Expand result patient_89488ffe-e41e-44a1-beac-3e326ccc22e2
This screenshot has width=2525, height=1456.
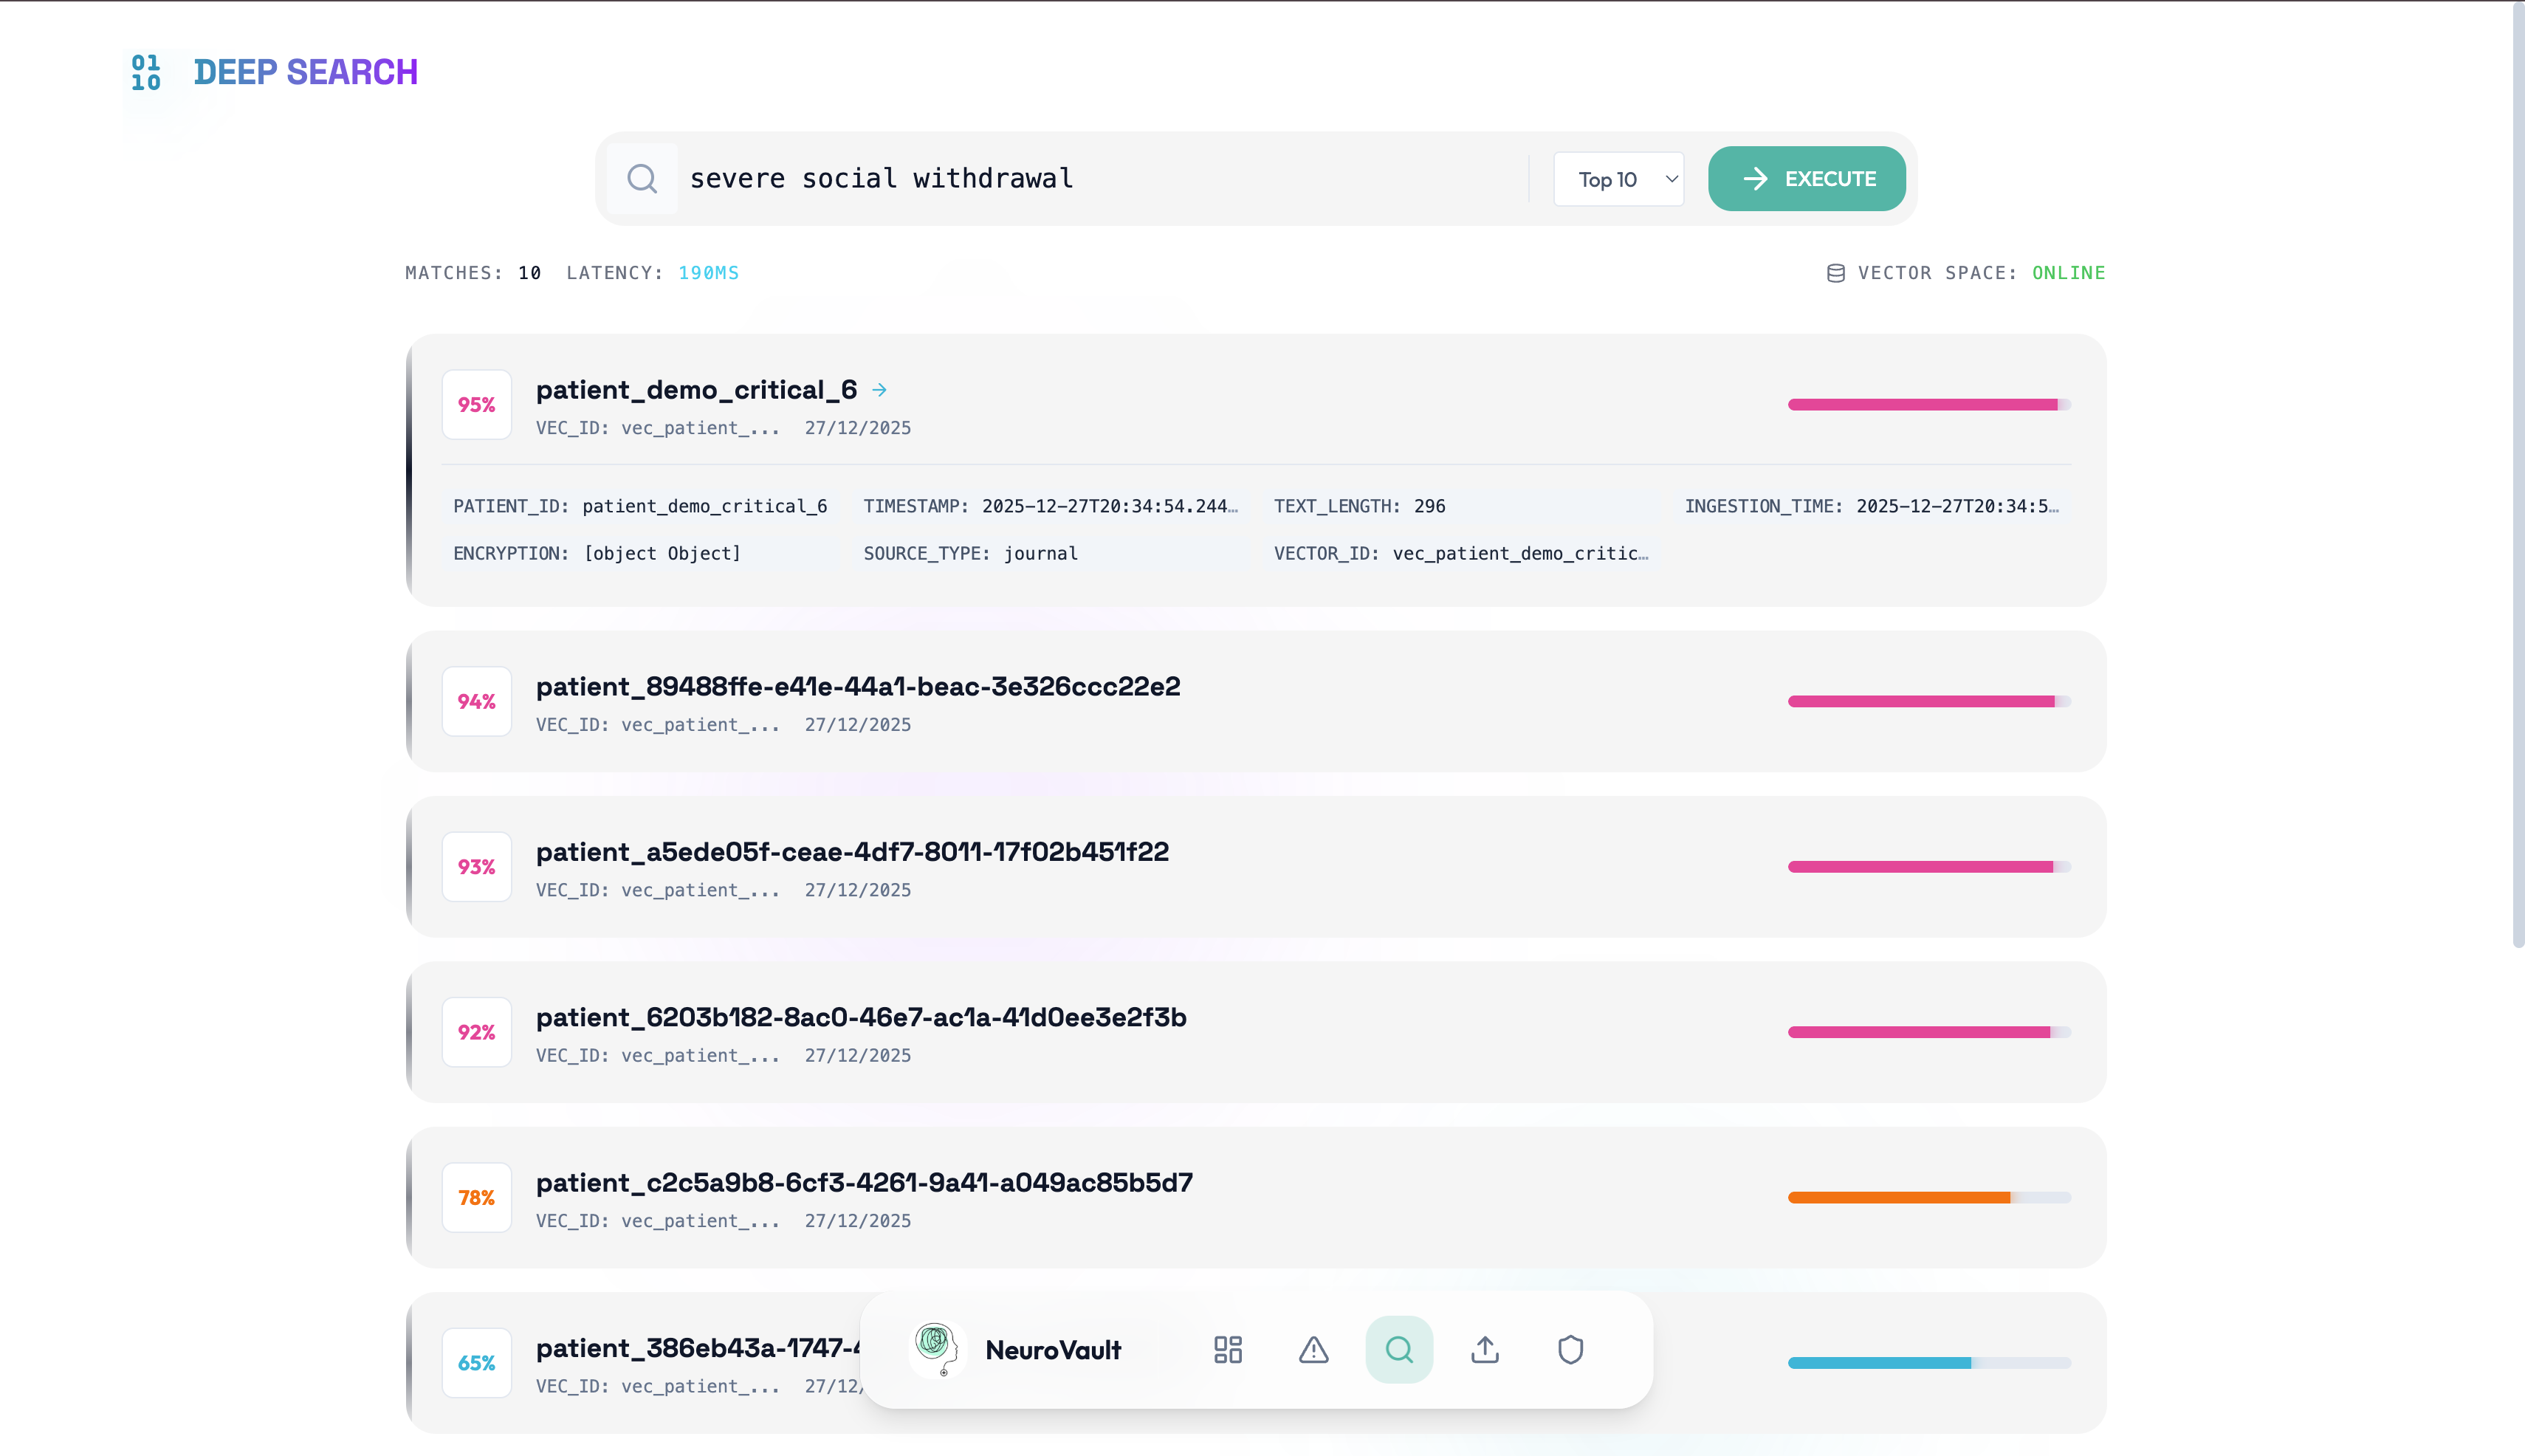tap(858, 687)
